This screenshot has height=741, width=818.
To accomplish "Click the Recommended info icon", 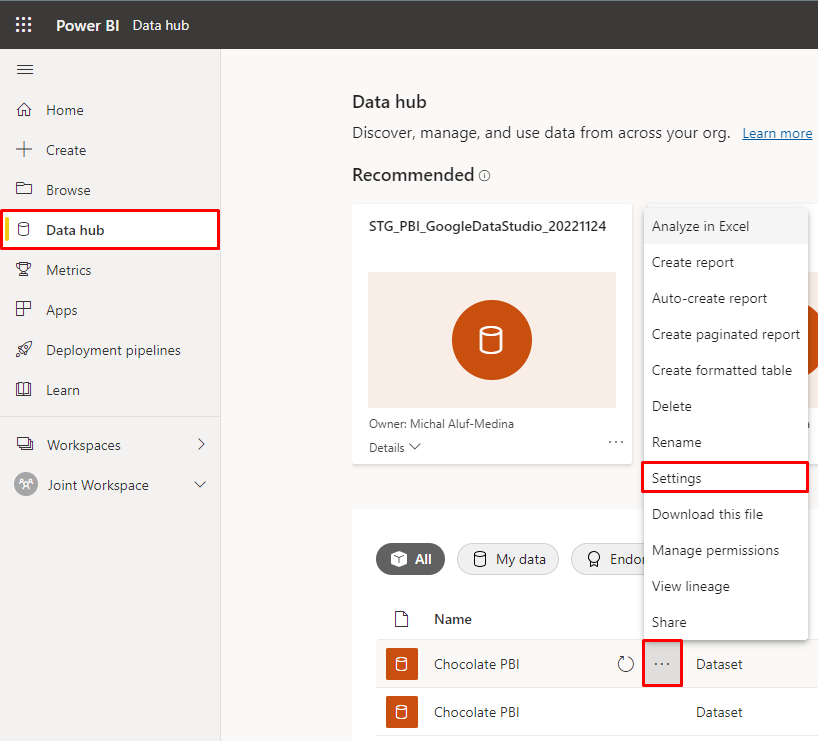I will (x=485, y=175).
